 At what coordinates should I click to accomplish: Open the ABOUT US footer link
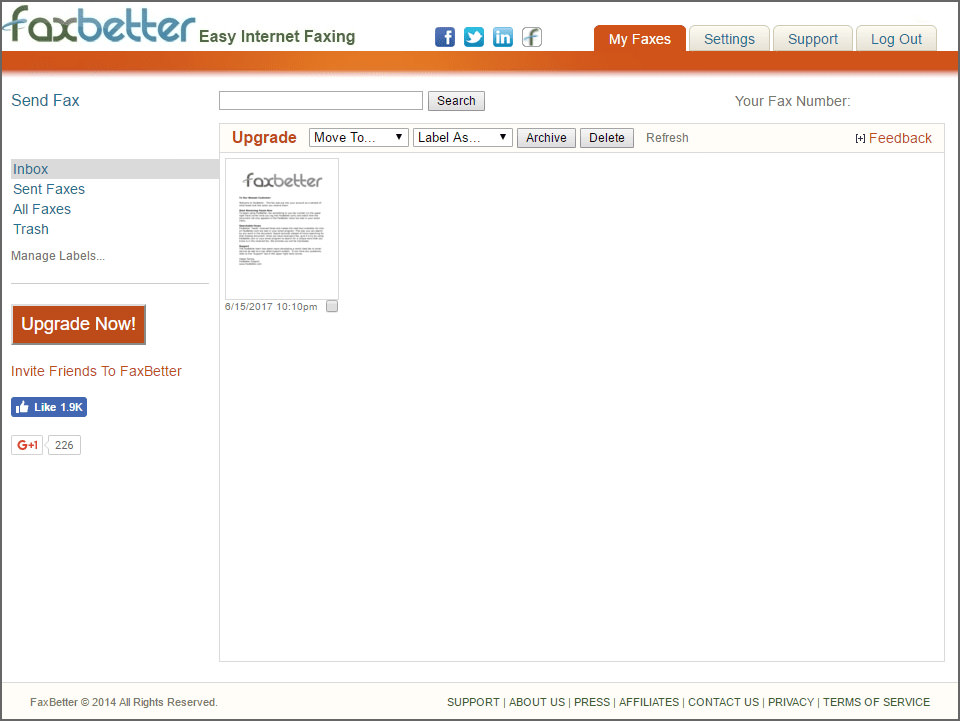(x=537, y=702)
